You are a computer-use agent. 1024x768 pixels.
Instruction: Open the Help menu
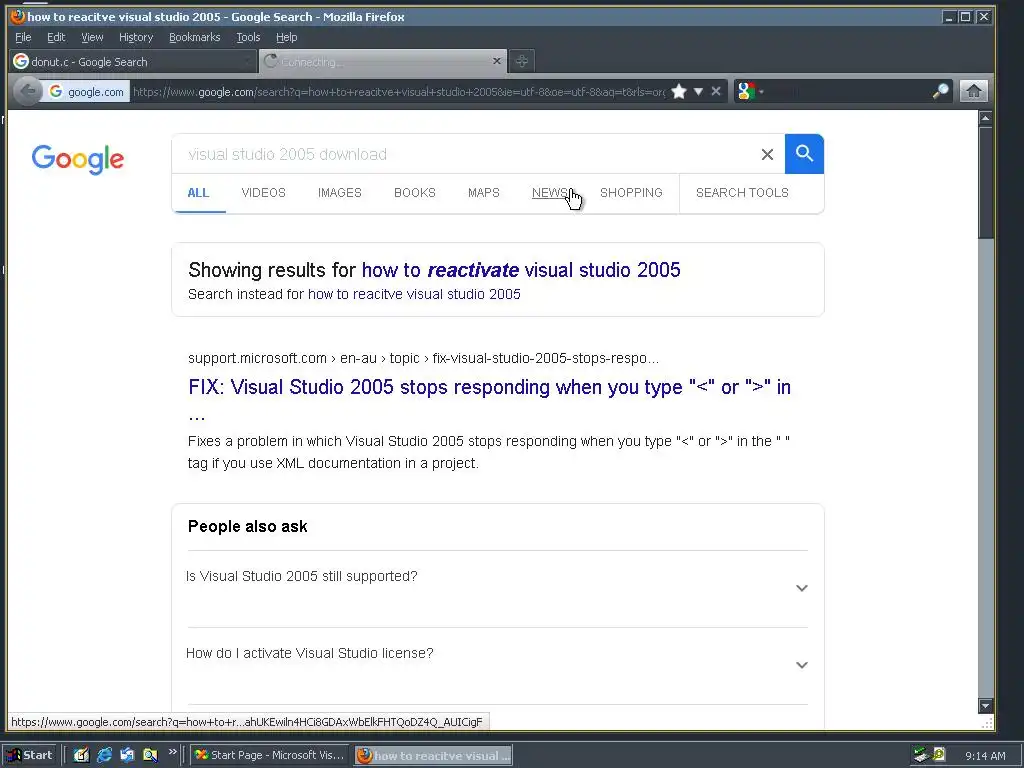click(x=286, y=37)
